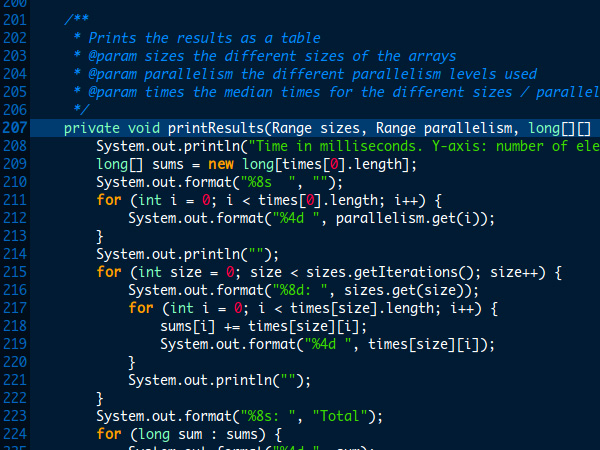Screen dimensions: 600x450
Task: Click line number 224 in the gutter
Action: click(15, 434)
